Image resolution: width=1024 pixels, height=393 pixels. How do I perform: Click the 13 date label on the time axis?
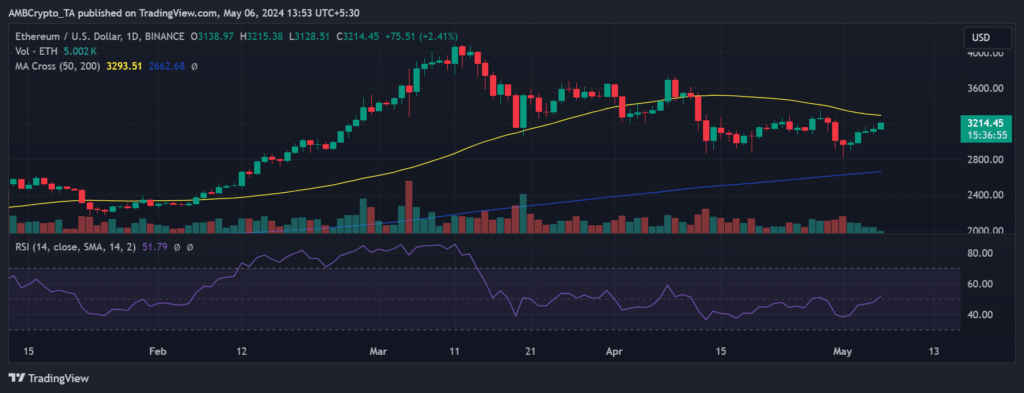(934, 351)
